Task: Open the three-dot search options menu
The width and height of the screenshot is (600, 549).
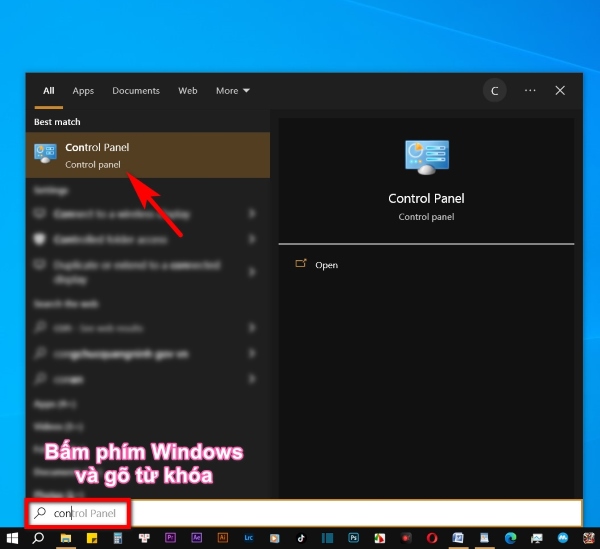Action: 530,91
